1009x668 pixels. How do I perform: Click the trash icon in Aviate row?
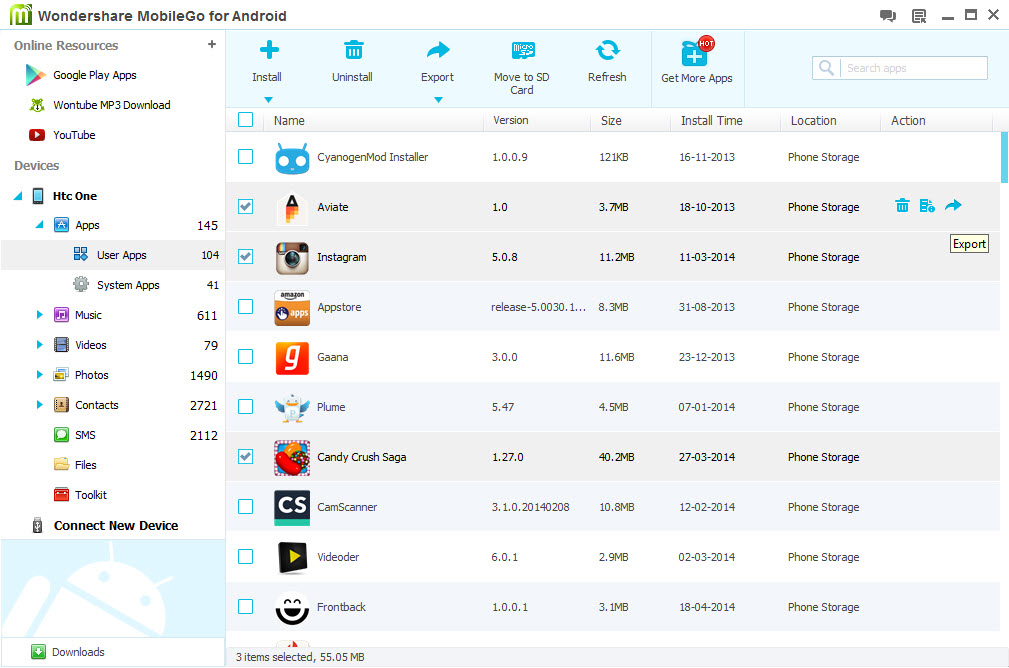click(902, 205)
